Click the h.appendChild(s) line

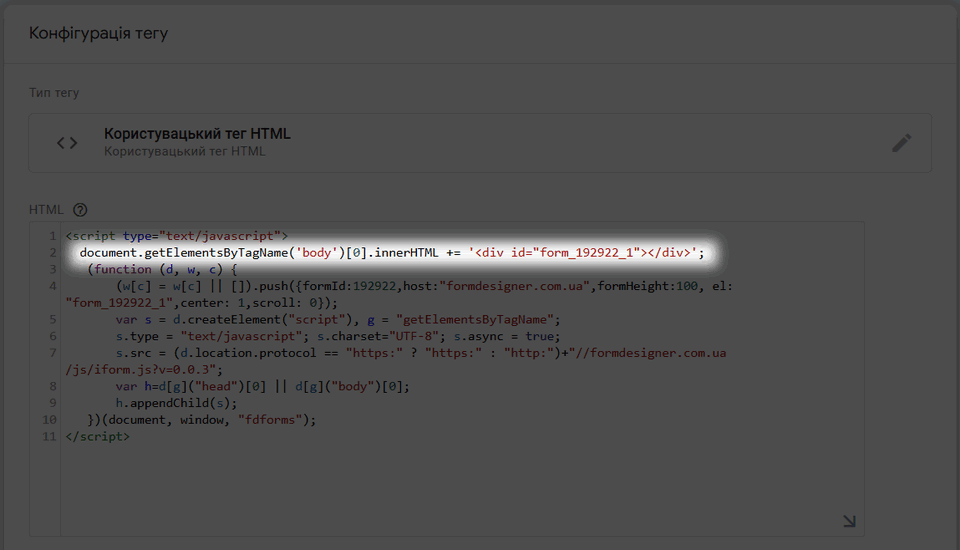point(175,404)
